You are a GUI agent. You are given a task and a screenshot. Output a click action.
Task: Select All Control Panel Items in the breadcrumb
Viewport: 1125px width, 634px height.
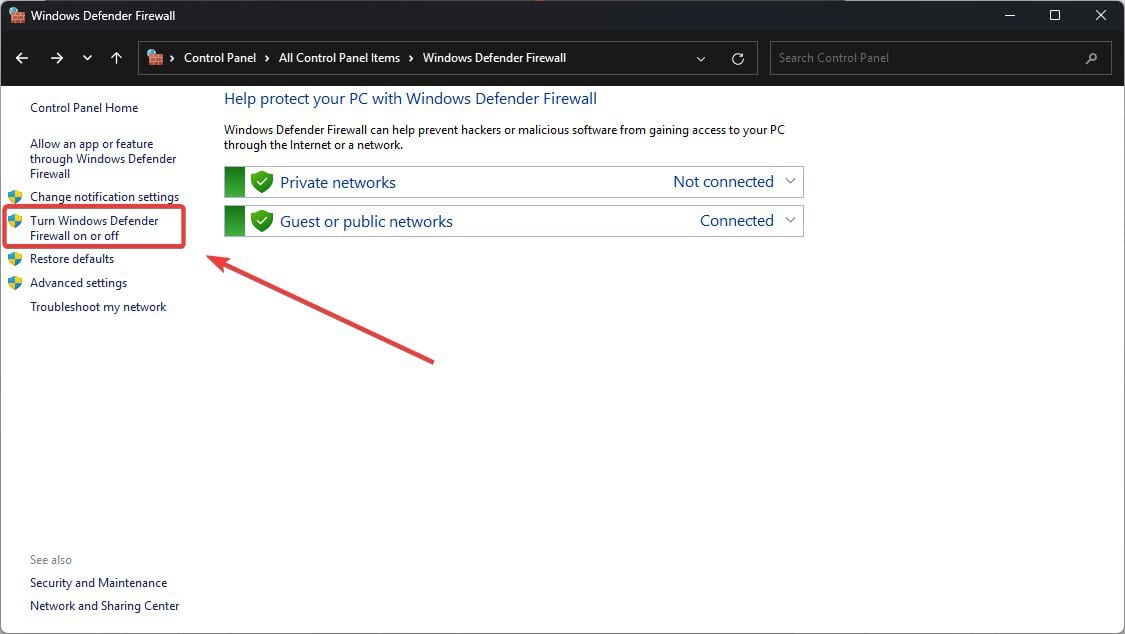click(x=339, y=57)
